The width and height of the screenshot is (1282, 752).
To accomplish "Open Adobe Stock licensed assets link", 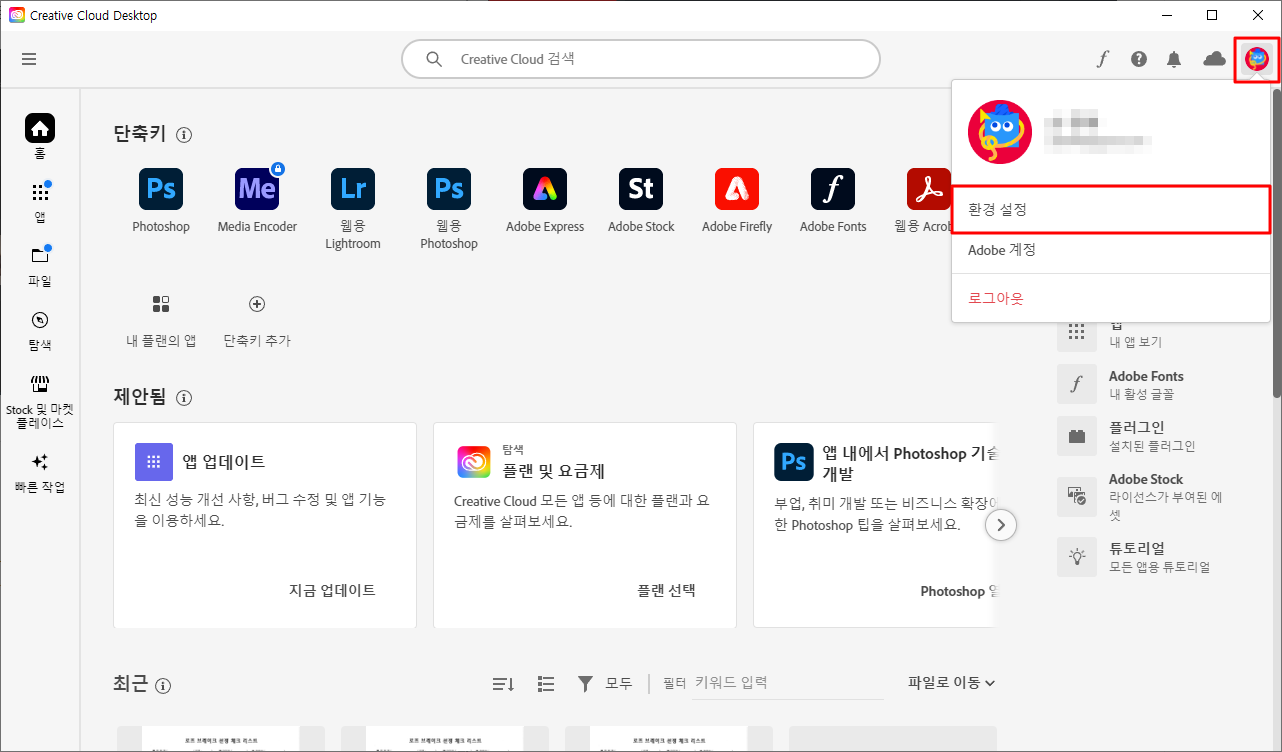I will click(x=1140, y=496).
